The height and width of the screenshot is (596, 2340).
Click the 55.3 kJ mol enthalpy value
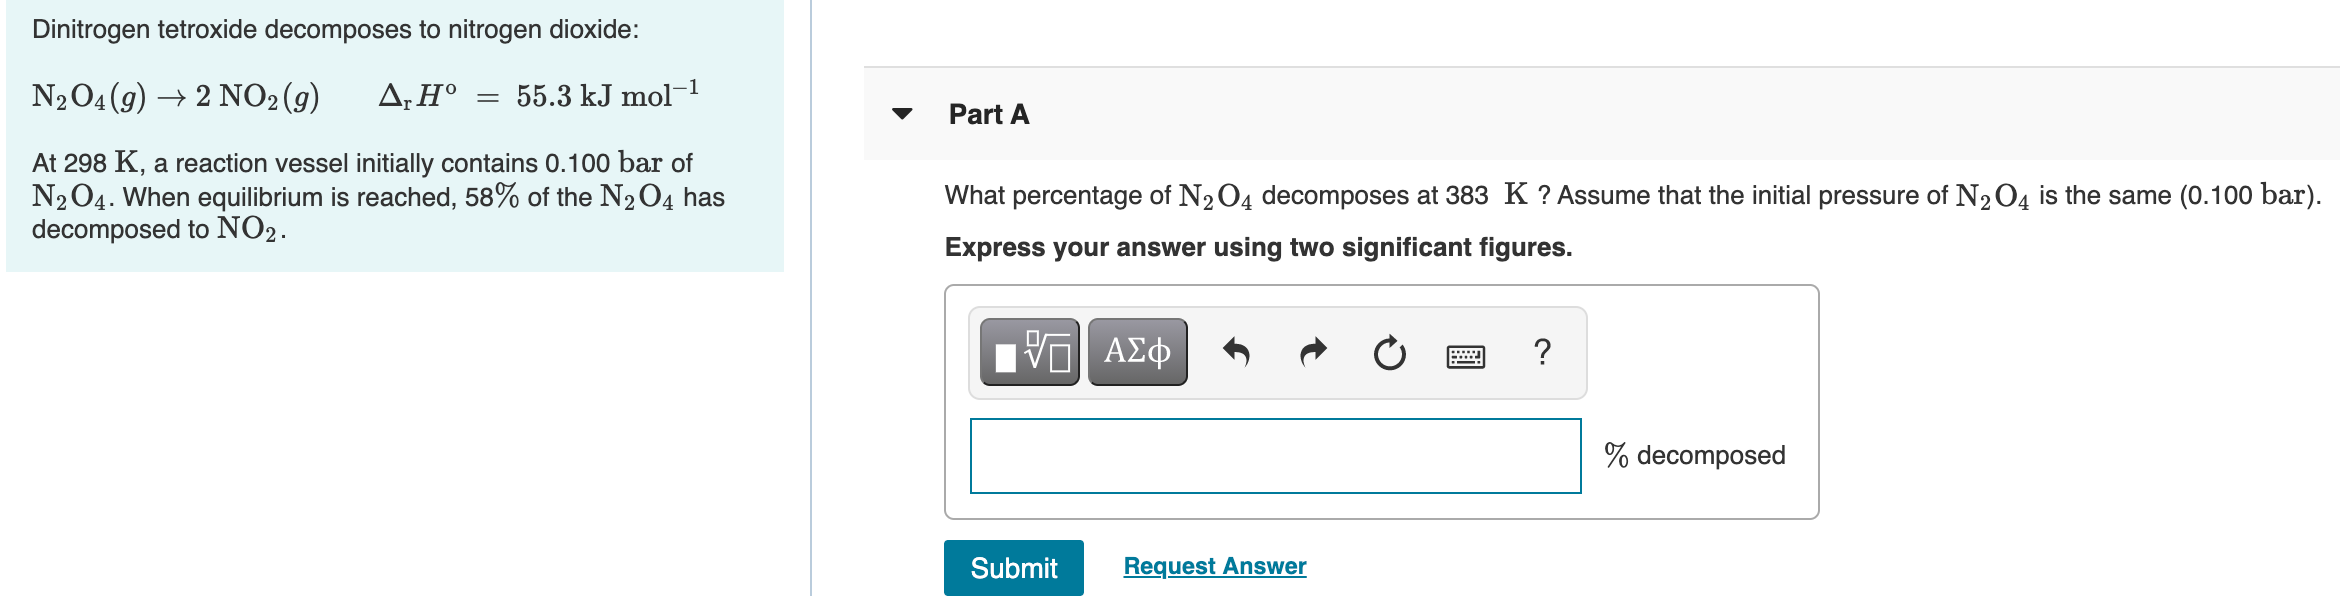[606, 96]
